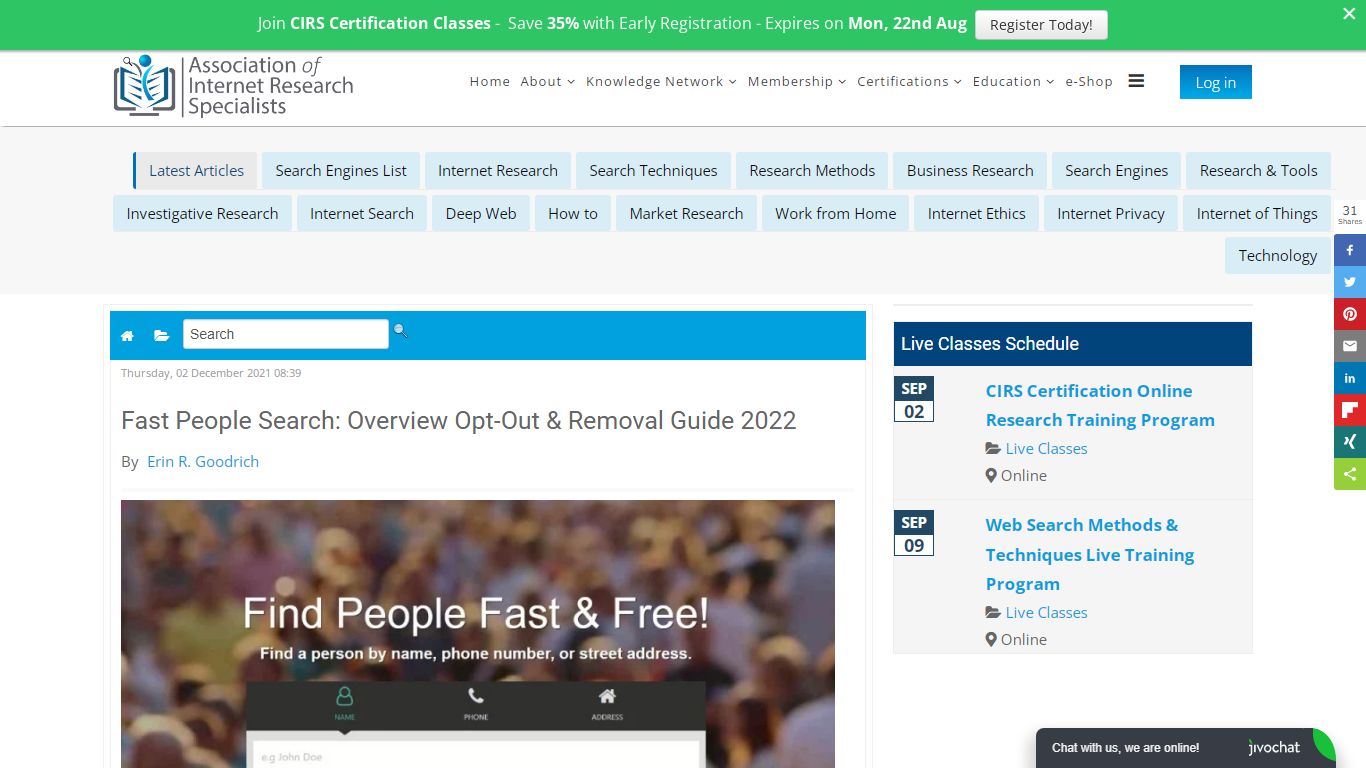Screen dimensions: 1366x768
Task: Open the Business Research category
Action: click(970, 170)
